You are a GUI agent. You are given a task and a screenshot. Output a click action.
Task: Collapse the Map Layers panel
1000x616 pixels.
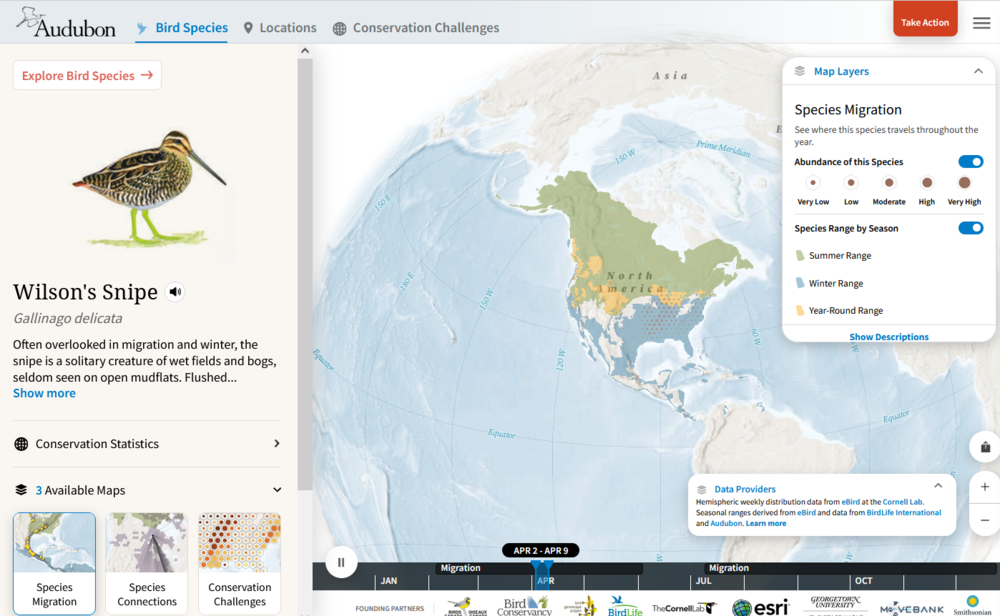978,71
